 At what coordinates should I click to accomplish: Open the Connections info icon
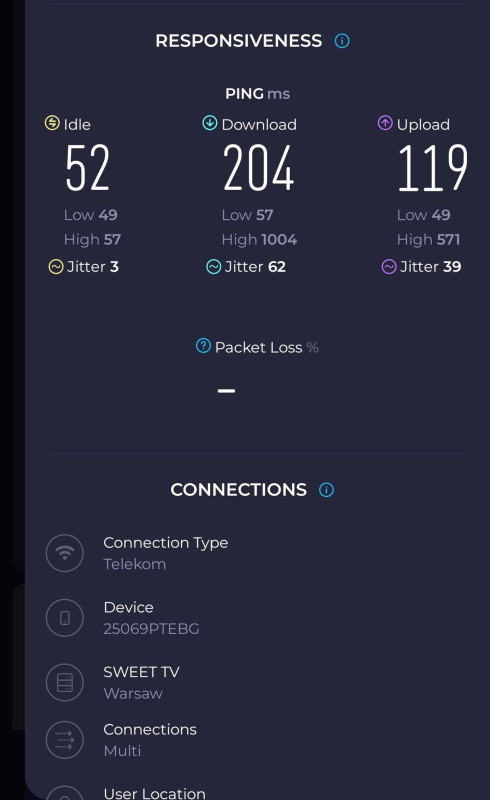coord(326,490)
